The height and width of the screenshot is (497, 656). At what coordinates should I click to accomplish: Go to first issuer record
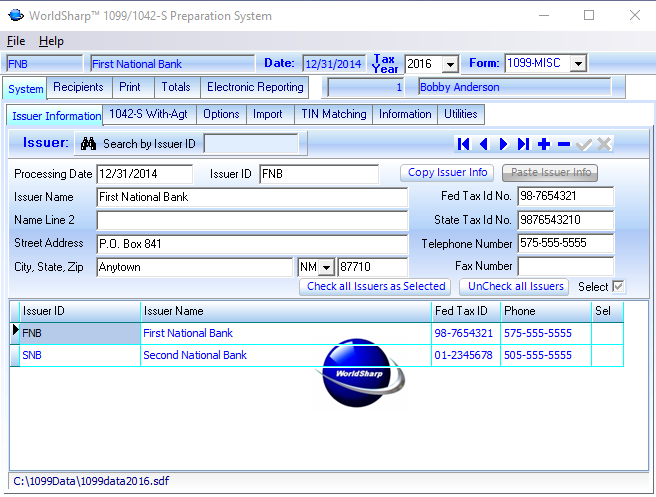pyautogui.click(x=464, y=144)
